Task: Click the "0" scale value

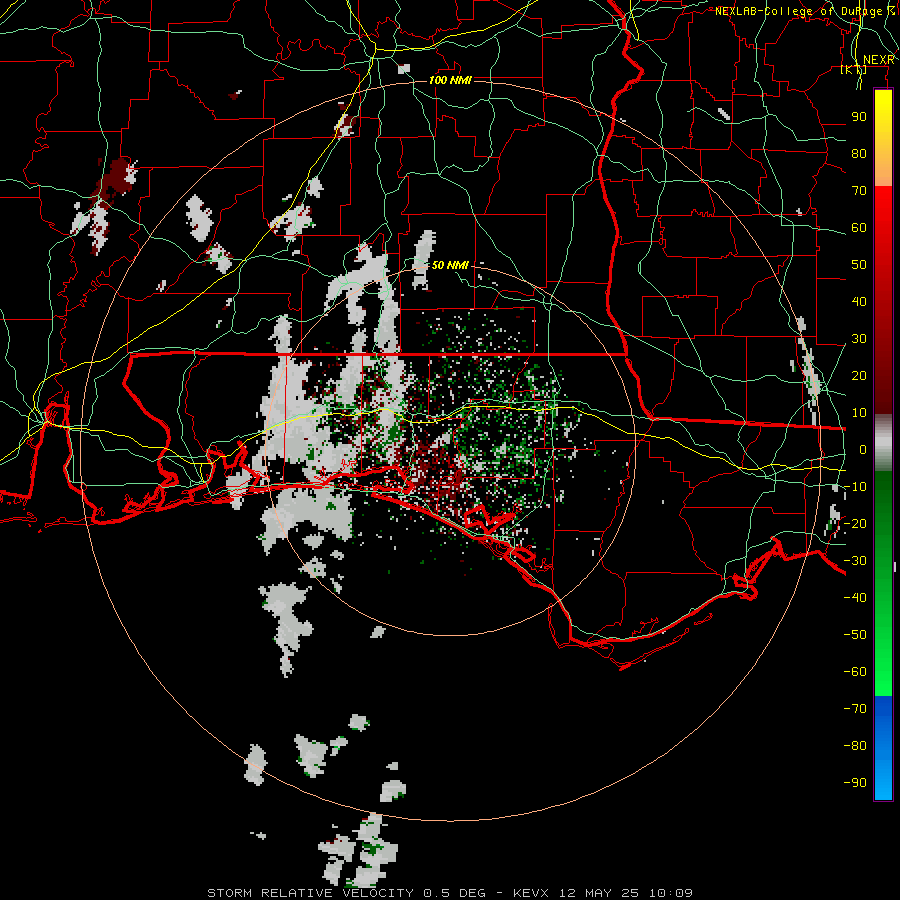Action: (863, 450)
